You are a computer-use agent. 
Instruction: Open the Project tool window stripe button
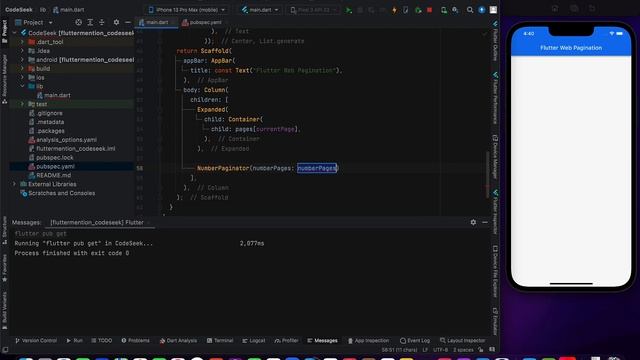pyautogui.click(x=4, y=32)
